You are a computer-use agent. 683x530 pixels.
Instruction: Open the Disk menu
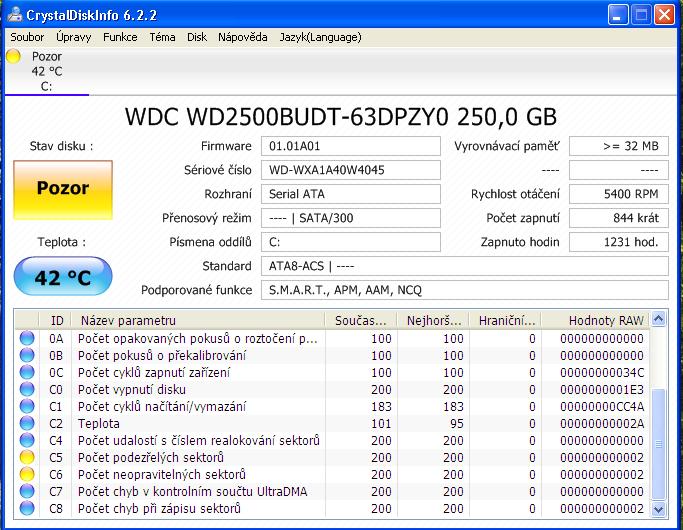click(x=197, y=37)
